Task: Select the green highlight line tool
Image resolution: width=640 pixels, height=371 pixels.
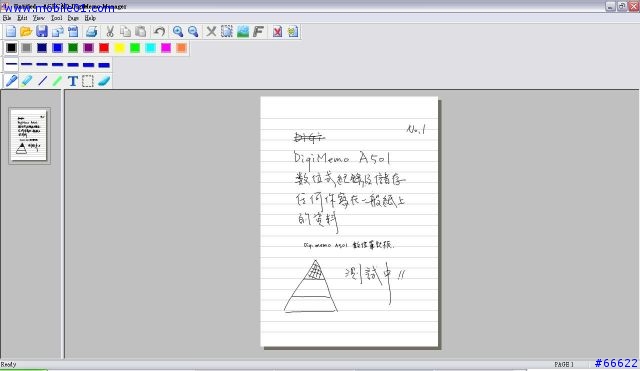Action: 58,81
